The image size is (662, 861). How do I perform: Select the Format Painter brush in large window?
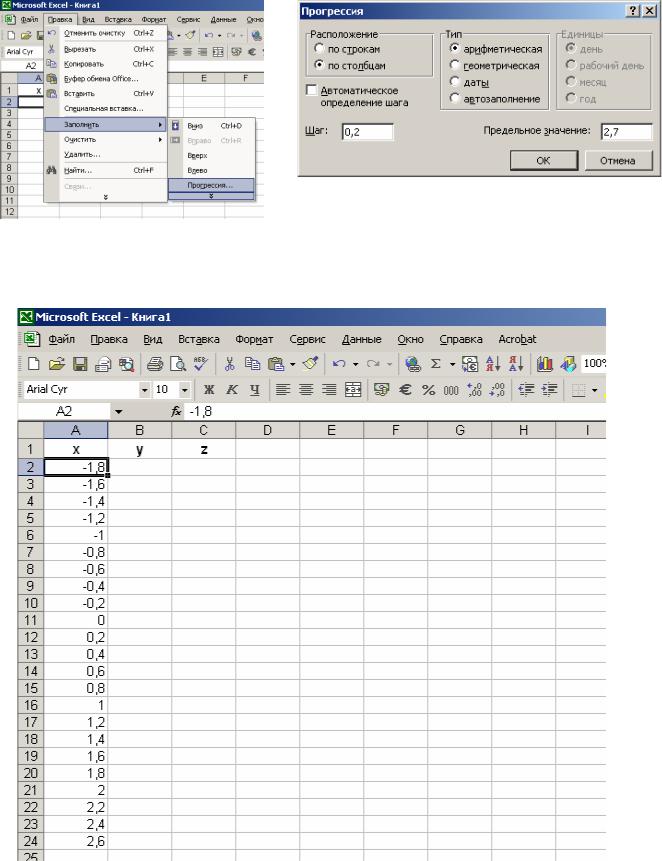tap(311, 364)
